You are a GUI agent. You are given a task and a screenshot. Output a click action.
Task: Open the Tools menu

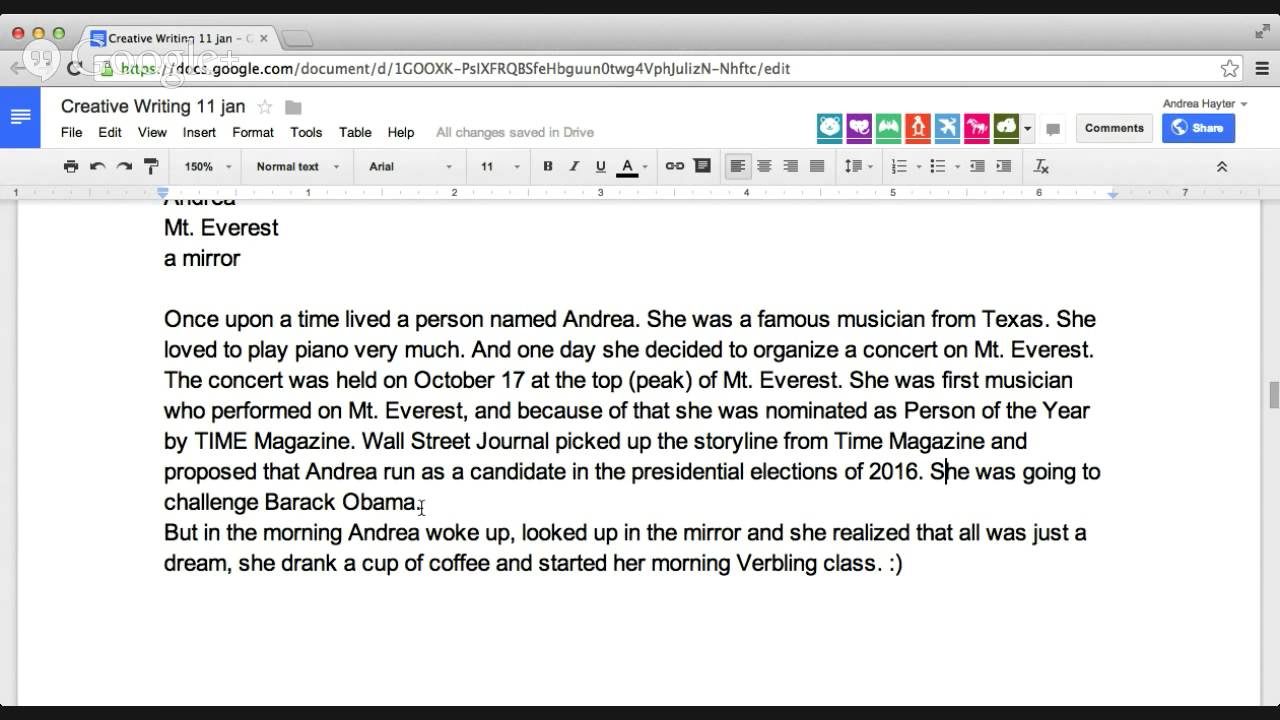point(306,132)
